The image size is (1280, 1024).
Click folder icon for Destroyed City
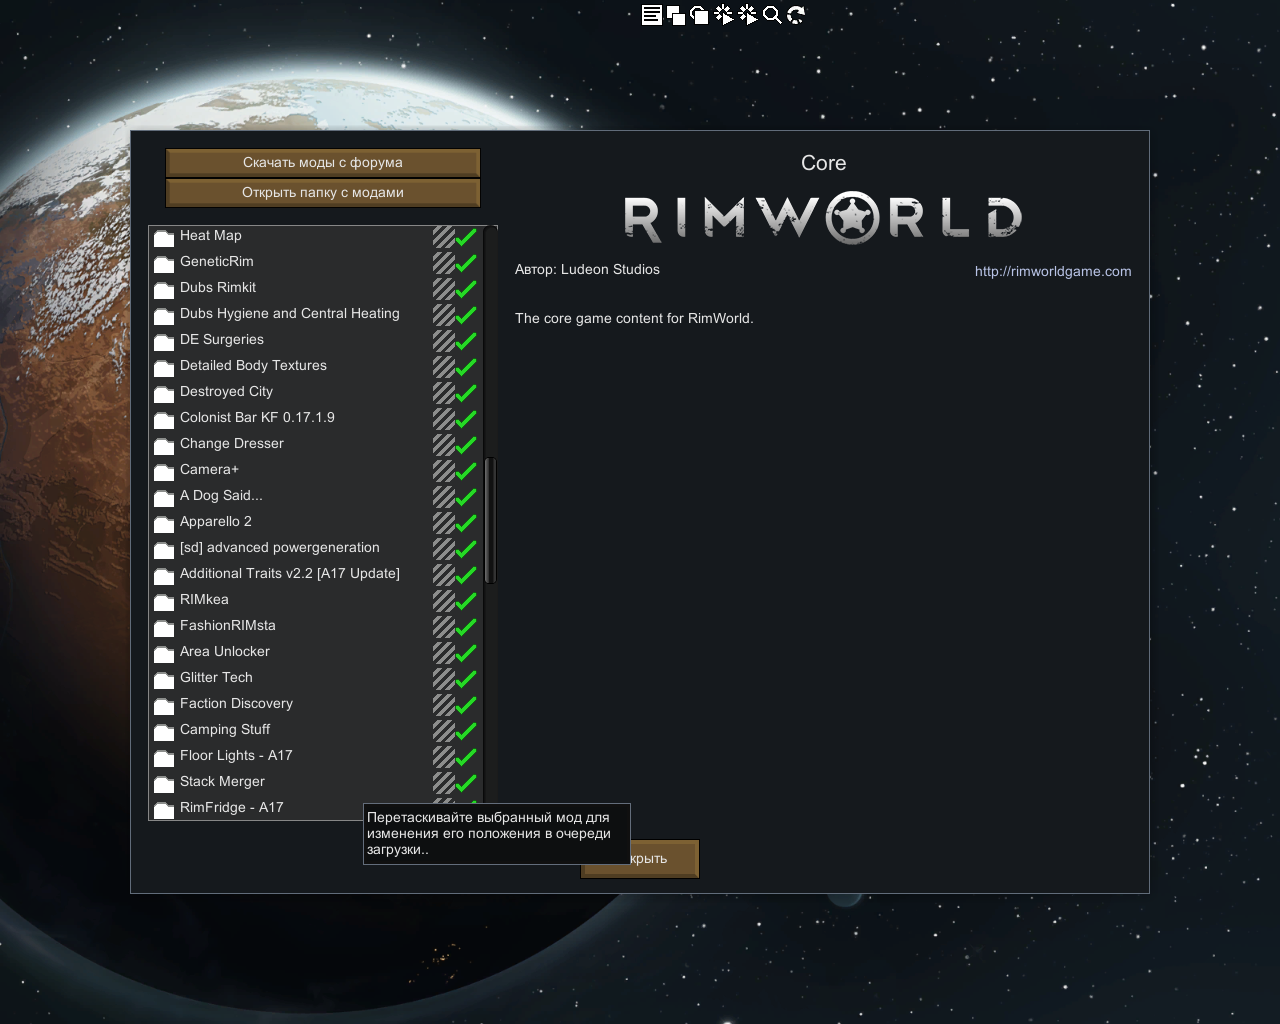164,394
